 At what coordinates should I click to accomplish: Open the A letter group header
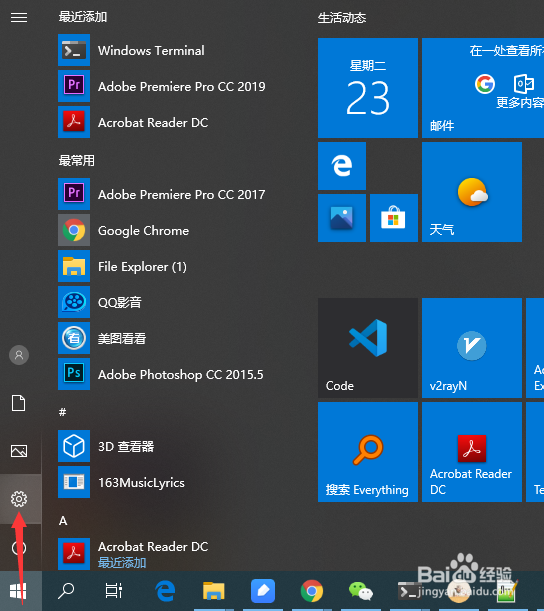click(63, 521)
